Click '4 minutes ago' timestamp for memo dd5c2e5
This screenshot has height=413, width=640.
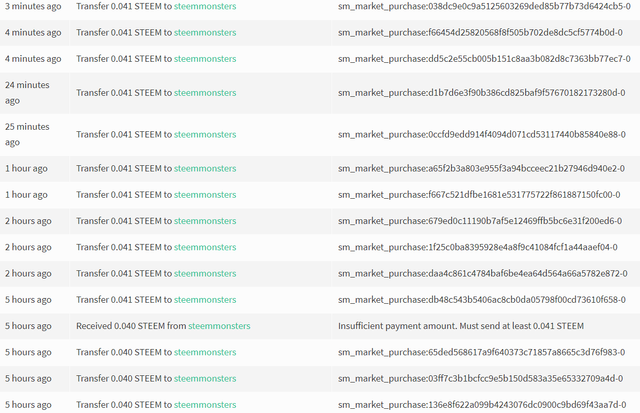point(33,58)
